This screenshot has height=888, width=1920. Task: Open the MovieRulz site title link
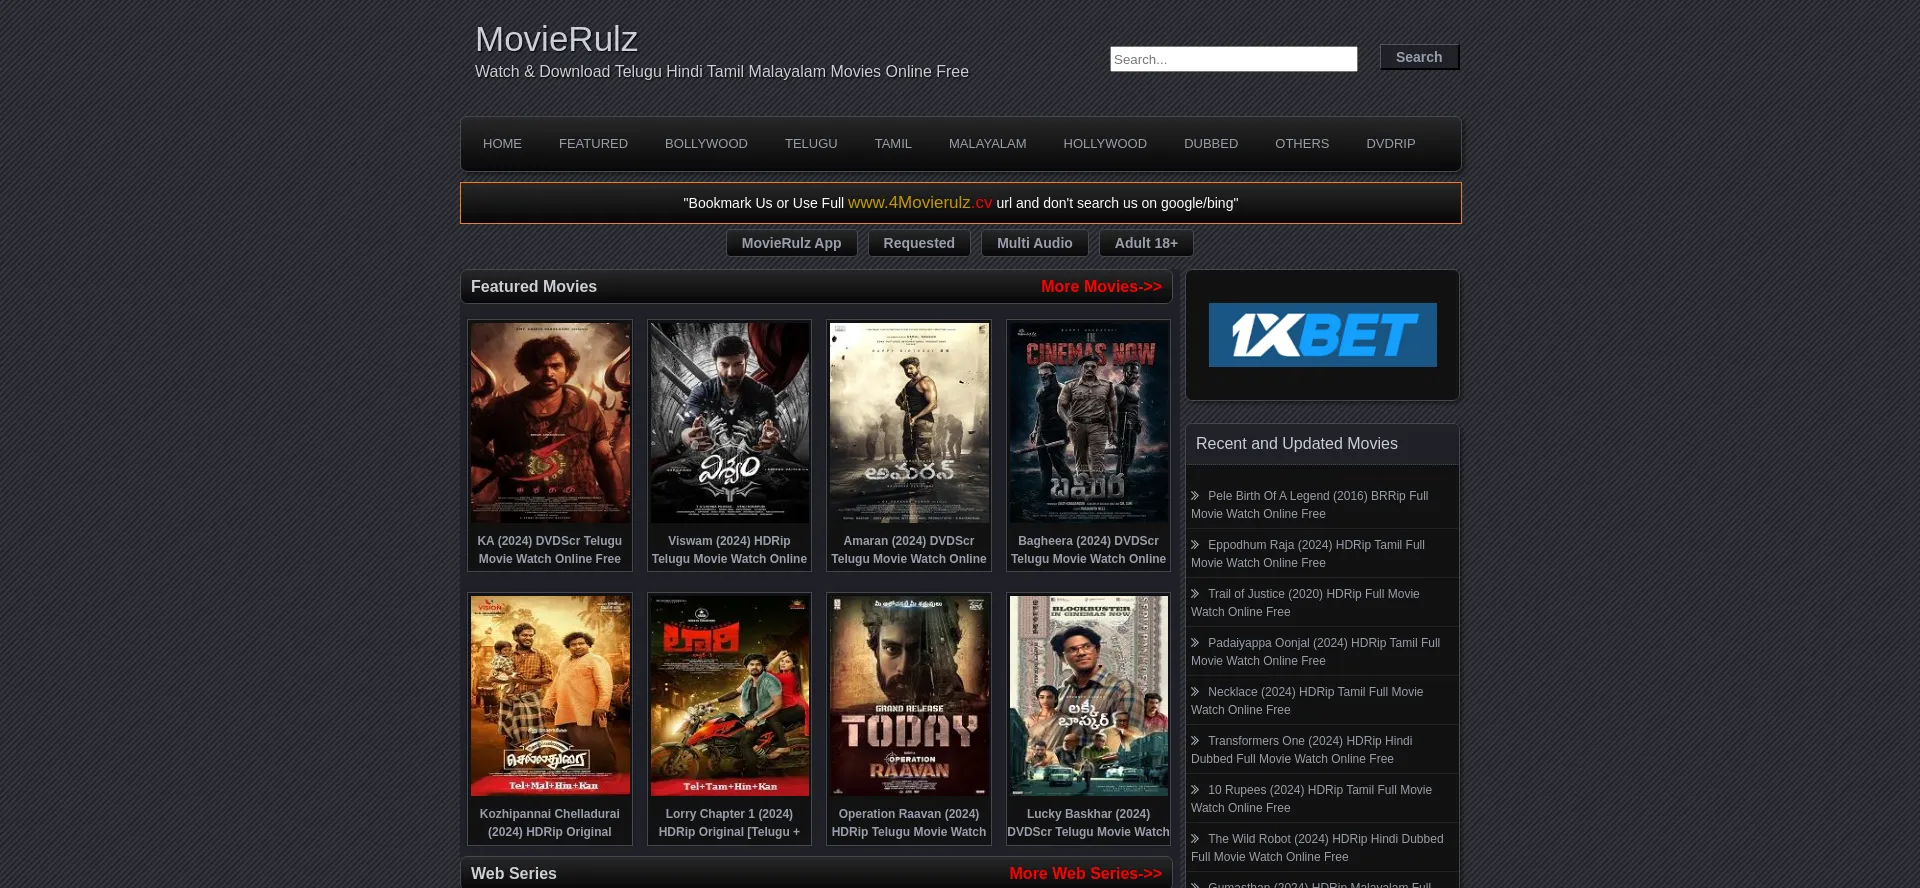[556, 39]
